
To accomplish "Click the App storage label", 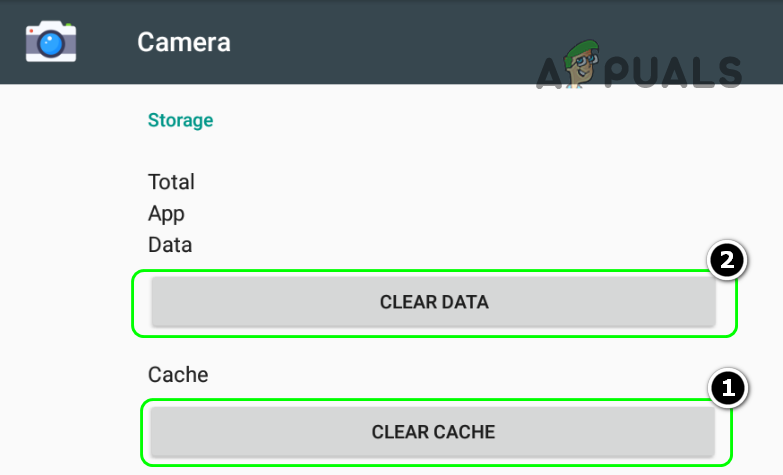I will pos(166,213).
